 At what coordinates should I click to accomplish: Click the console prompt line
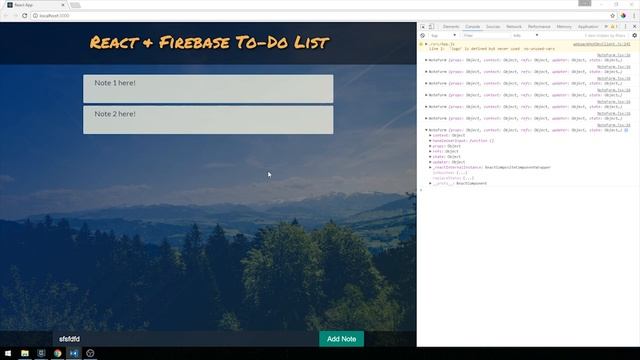pos(528,190)
